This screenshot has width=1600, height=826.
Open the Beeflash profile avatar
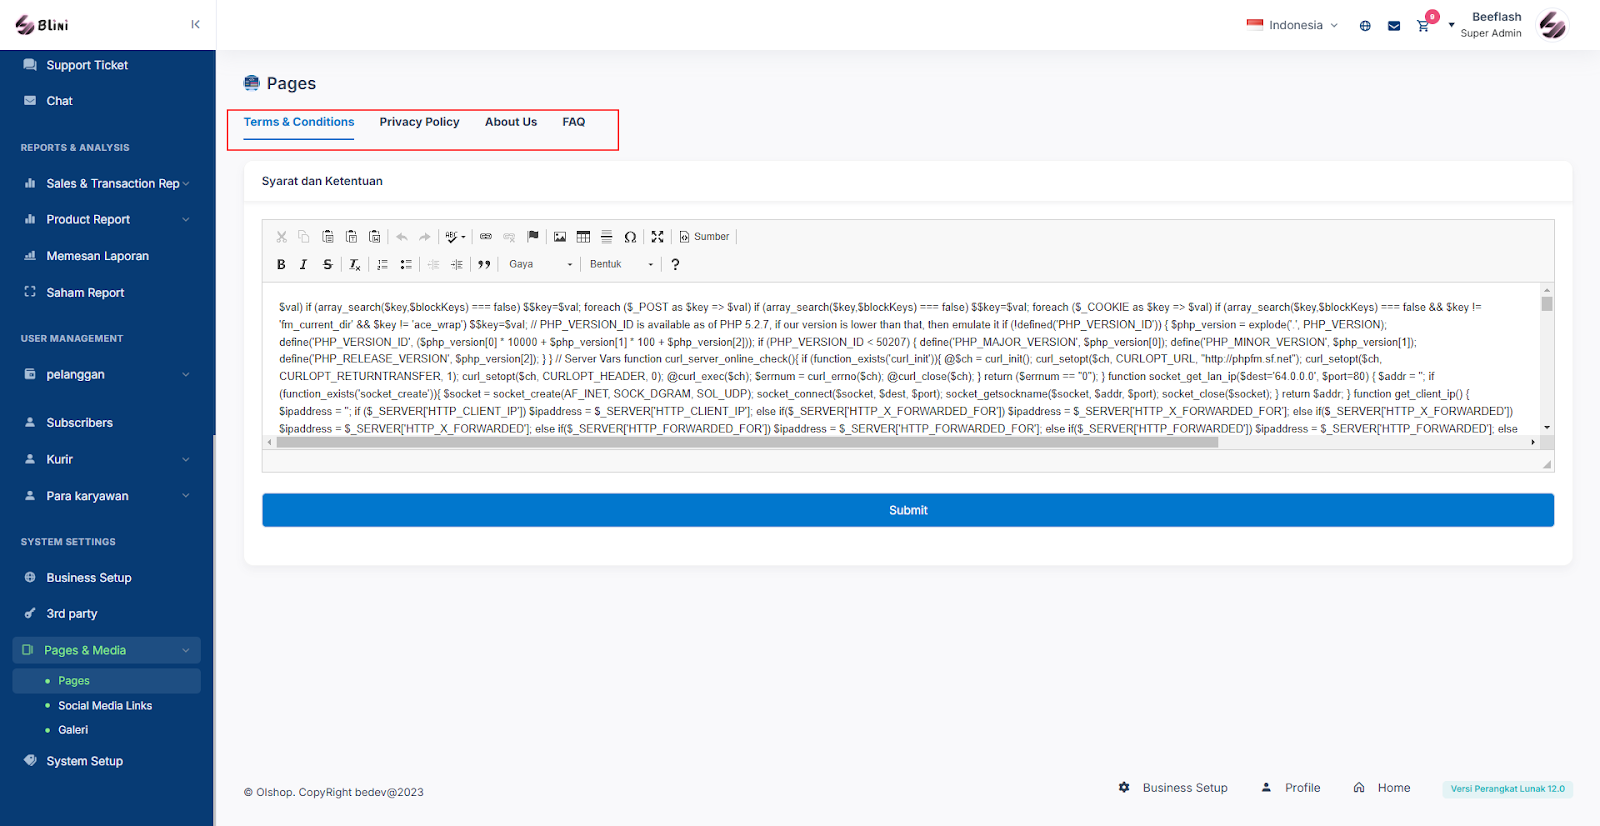[1552, 25]
